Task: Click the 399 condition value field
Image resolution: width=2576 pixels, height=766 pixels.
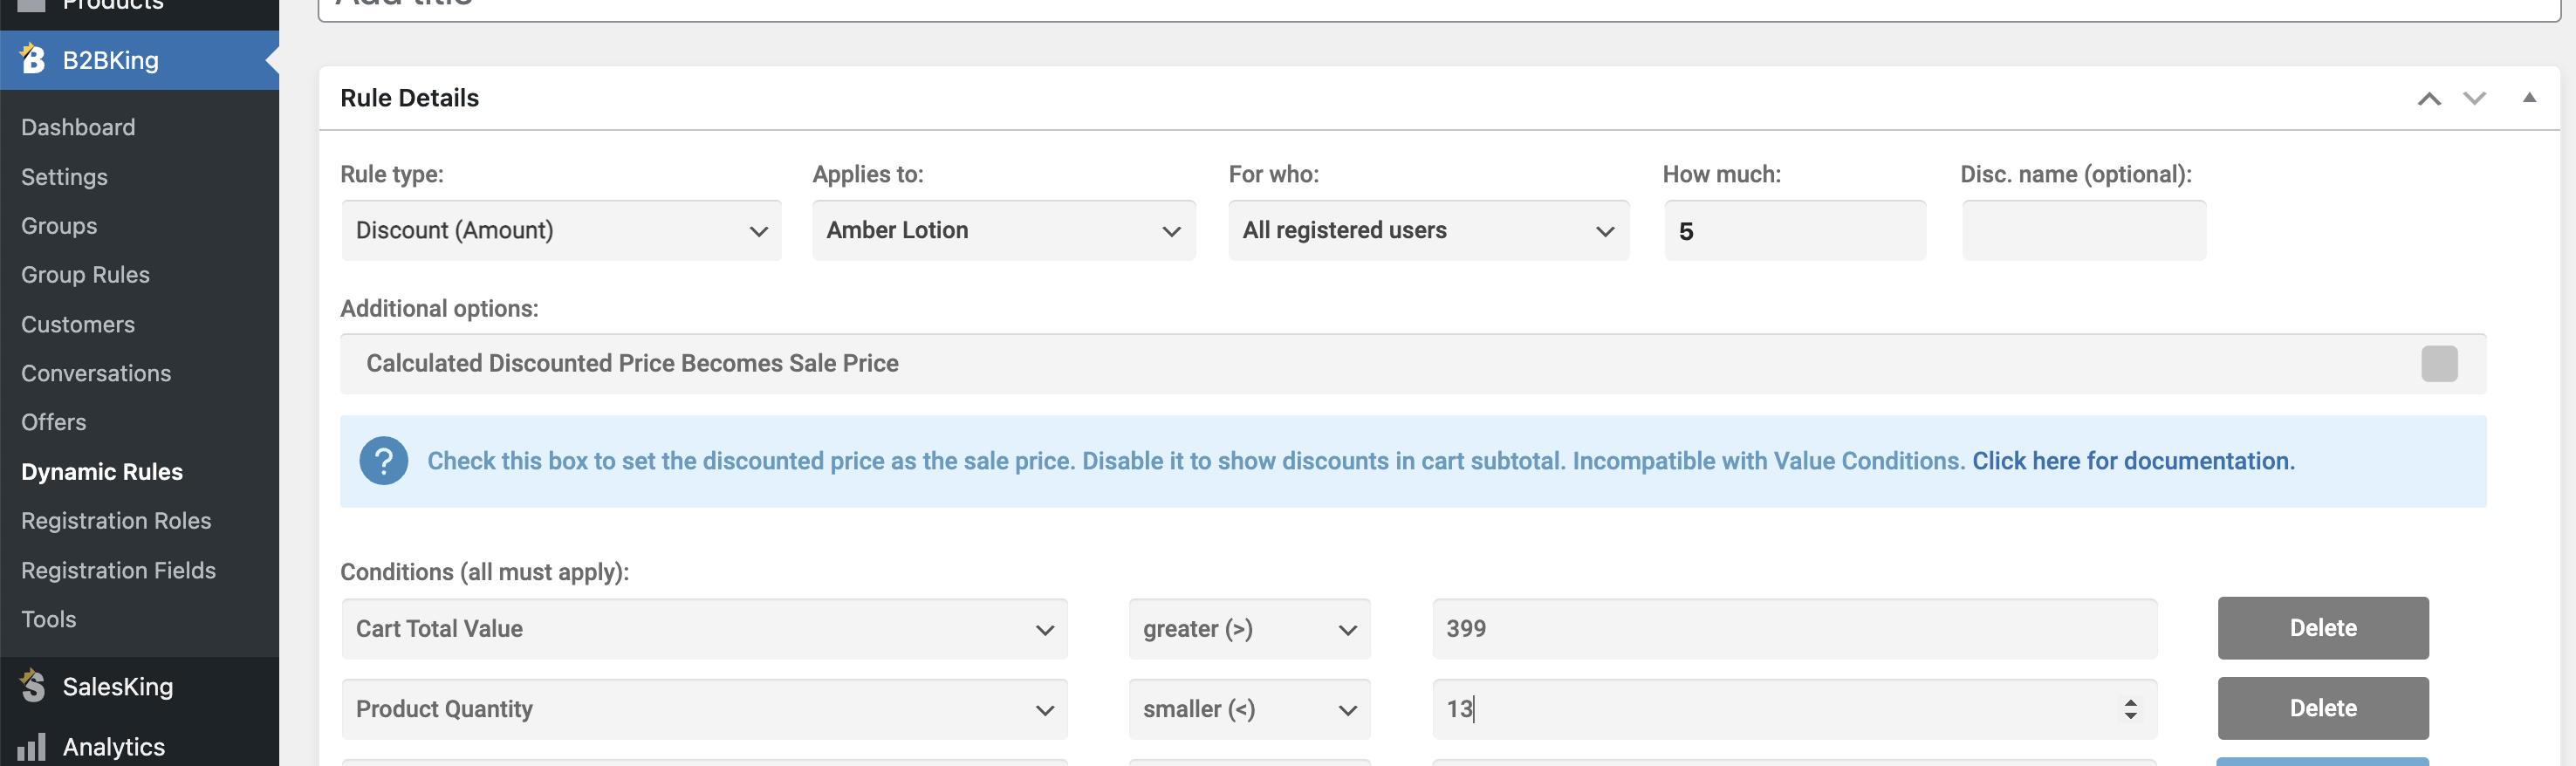Action: 1794,629
